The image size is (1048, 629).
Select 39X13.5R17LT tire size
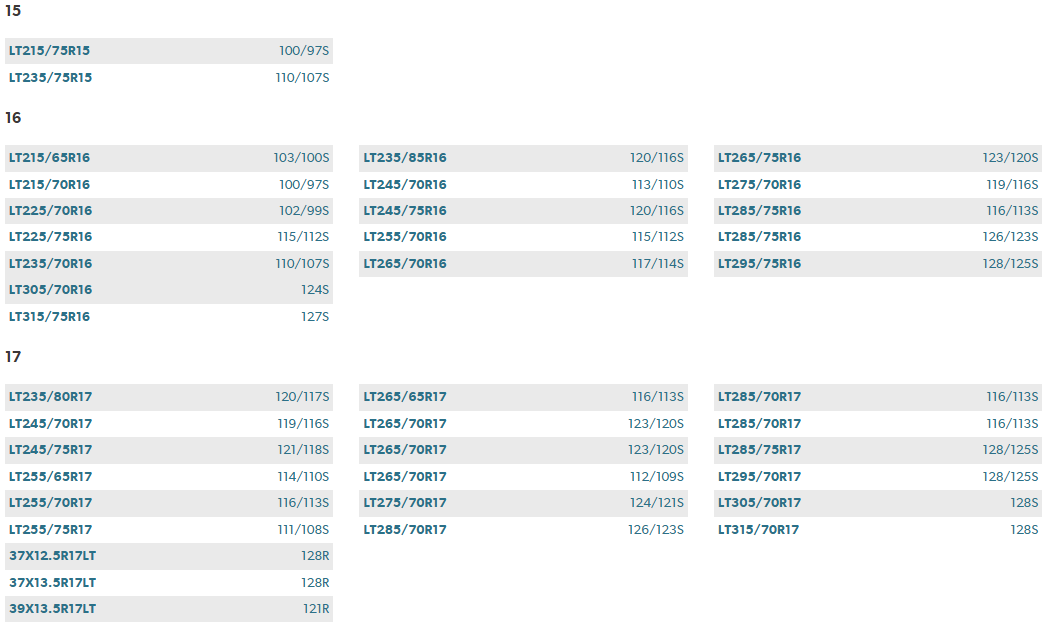coord(52,609)
